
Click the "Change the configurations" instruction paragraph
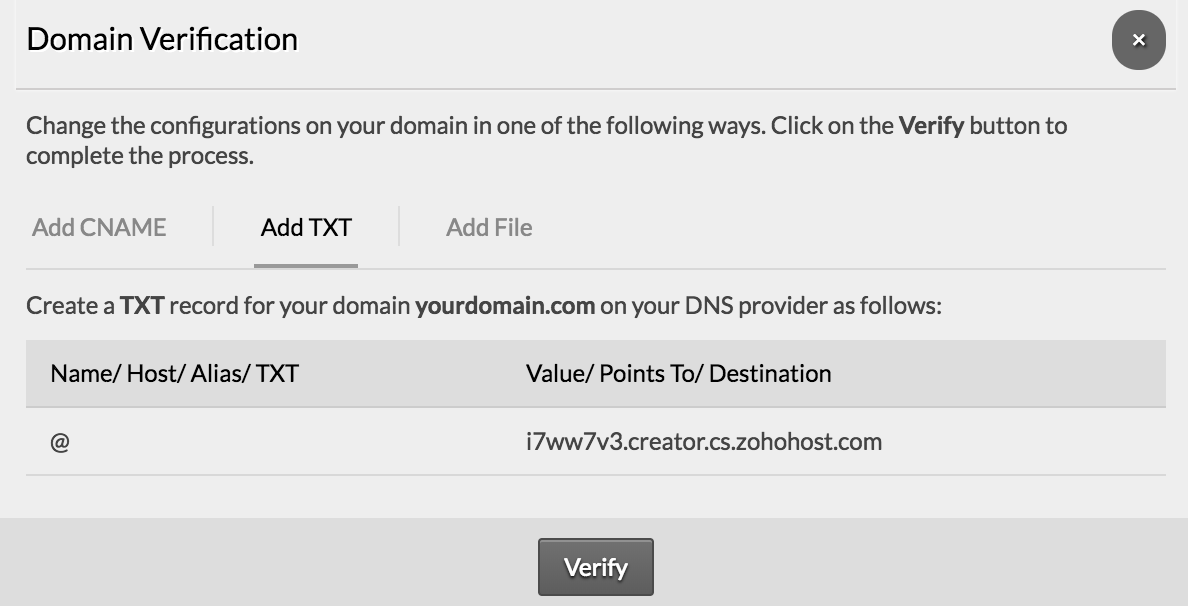point(546,140)
